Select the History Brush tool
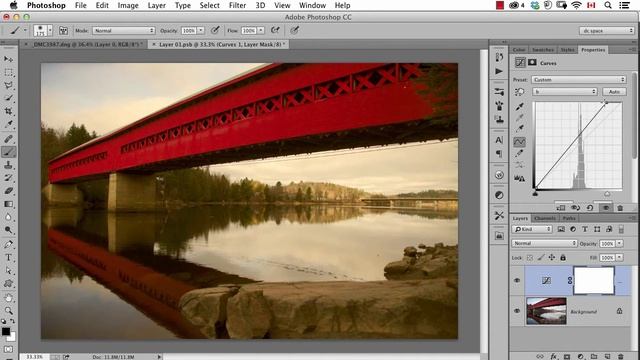This screenshot has width=640, height=360. [8, 178]
